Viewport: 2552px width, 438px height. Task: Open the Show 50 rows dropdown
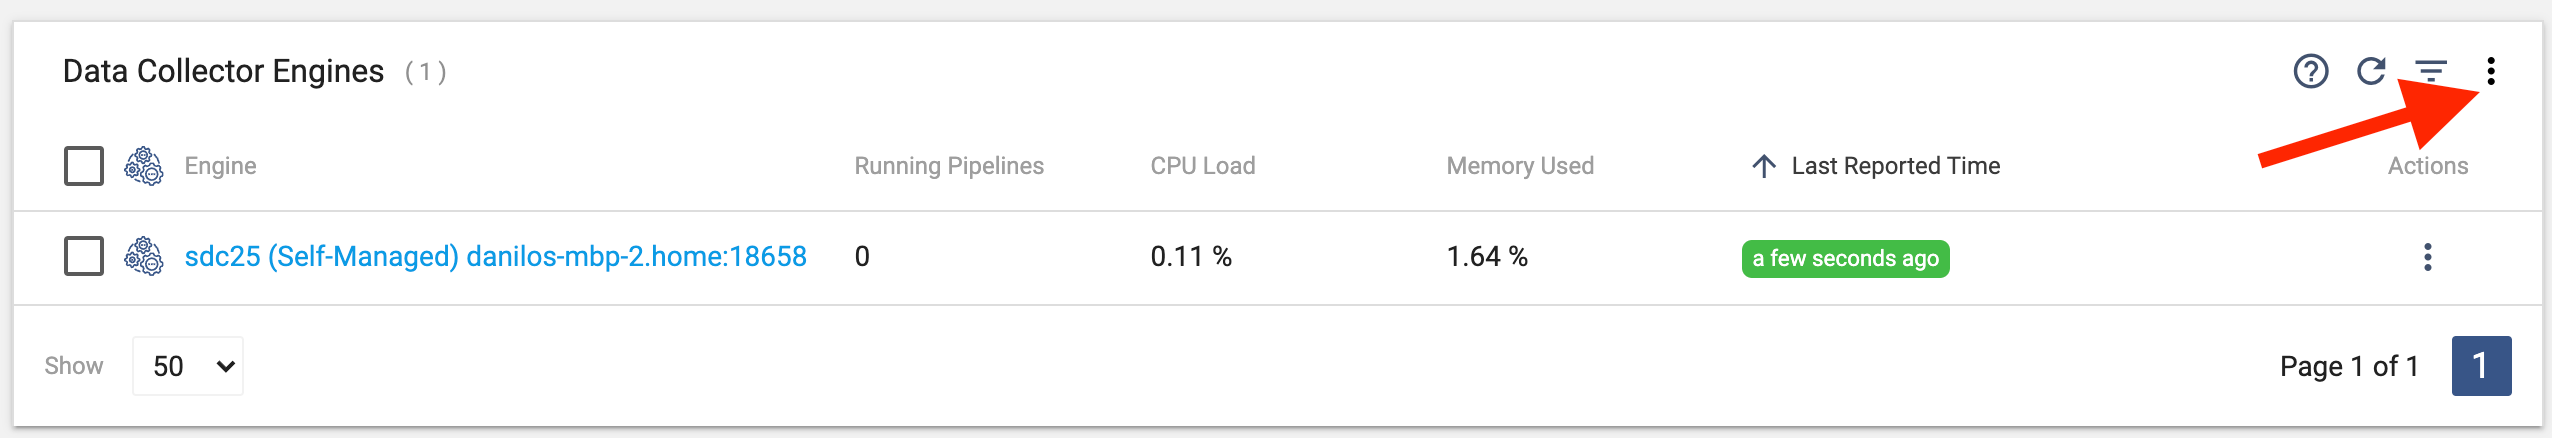(x=188, y=366)
